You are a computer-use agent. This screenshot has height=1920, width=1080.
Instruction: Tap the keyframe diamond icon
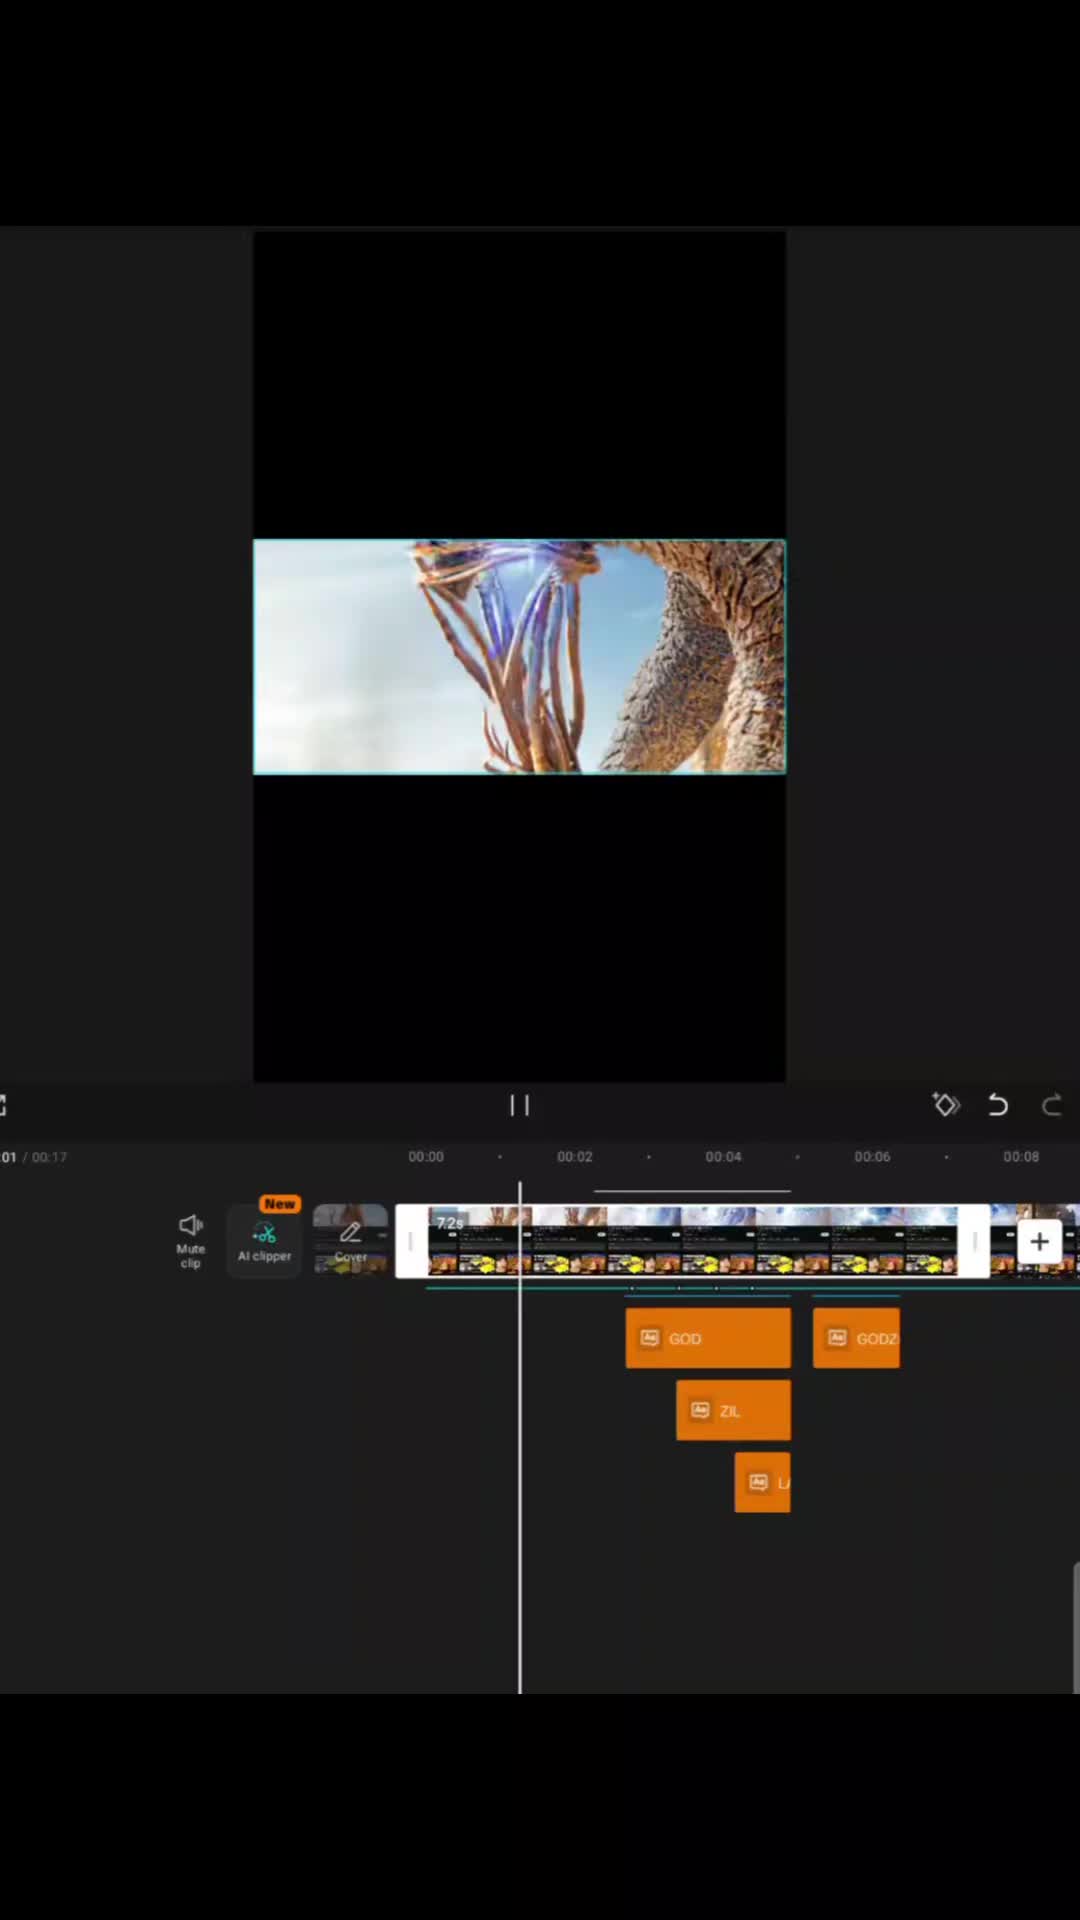pos(946,1104)
